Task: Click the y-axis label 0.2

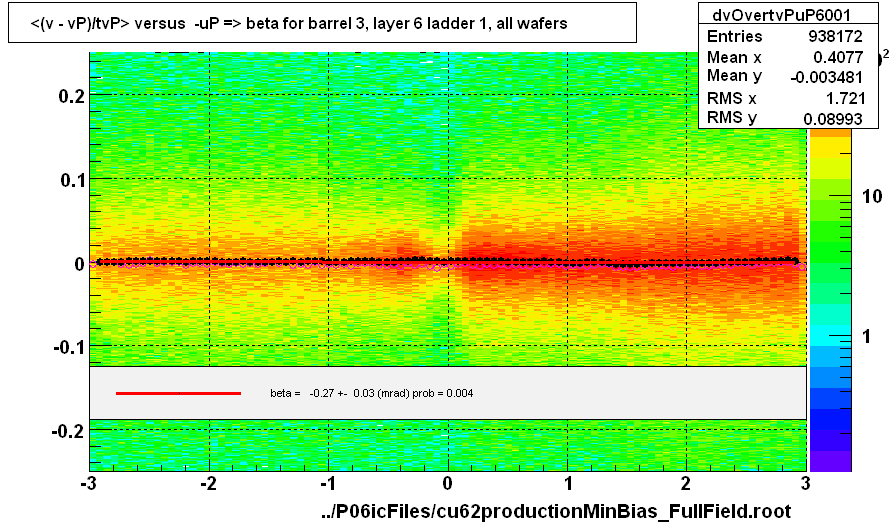Action: point(72,95)
